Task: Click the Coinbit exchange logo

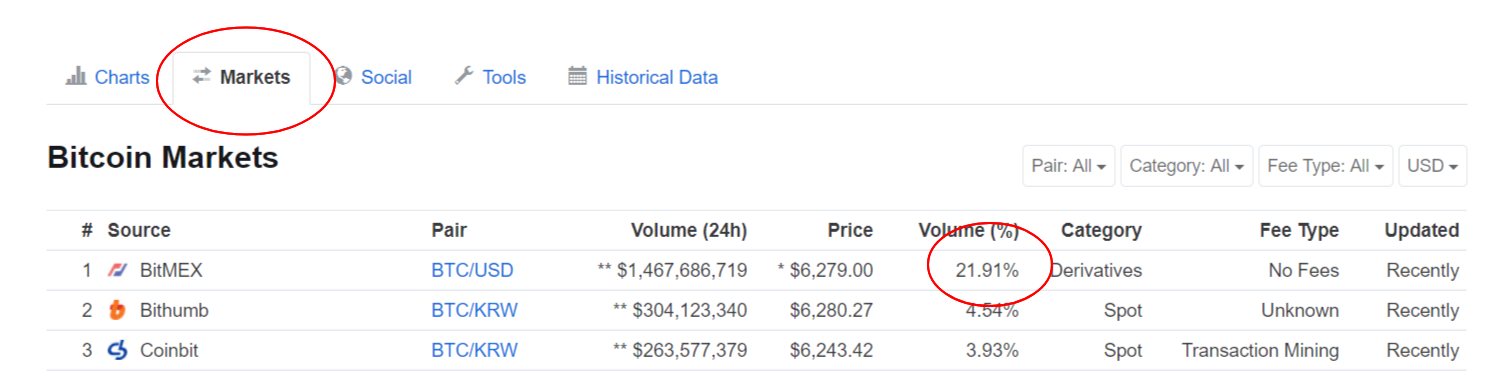Action: (x=118, y=350)
